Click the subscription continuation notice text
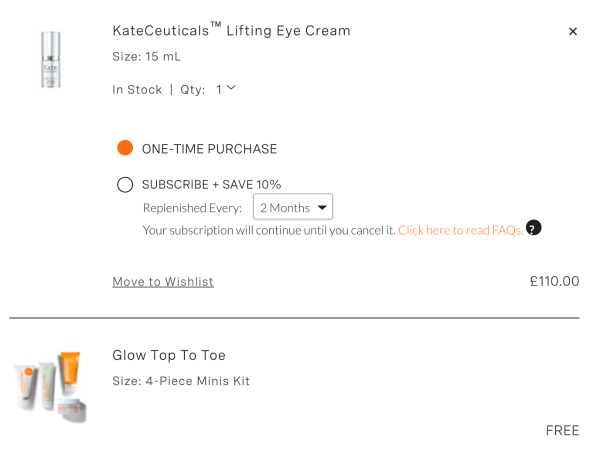The height and width of the screenshot is (467, 600). click(269, 230)
